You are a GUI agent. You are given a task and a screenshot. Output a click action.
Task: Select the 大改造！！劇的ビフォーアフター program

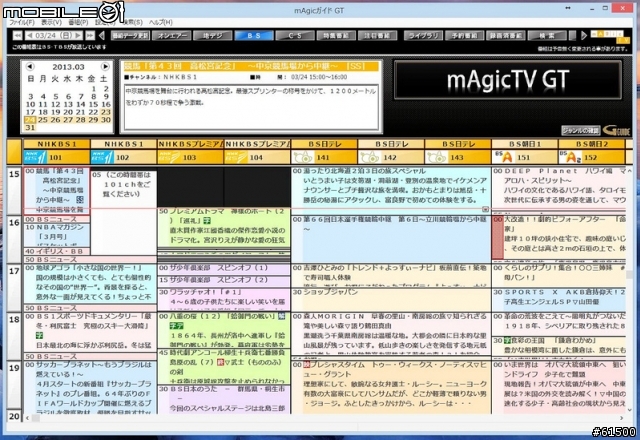coord(559,237)
